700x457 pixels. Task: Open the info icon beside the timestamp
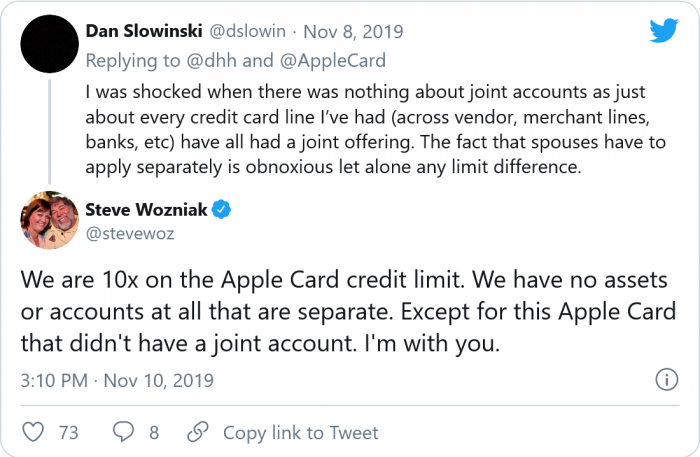click(665, 380)
